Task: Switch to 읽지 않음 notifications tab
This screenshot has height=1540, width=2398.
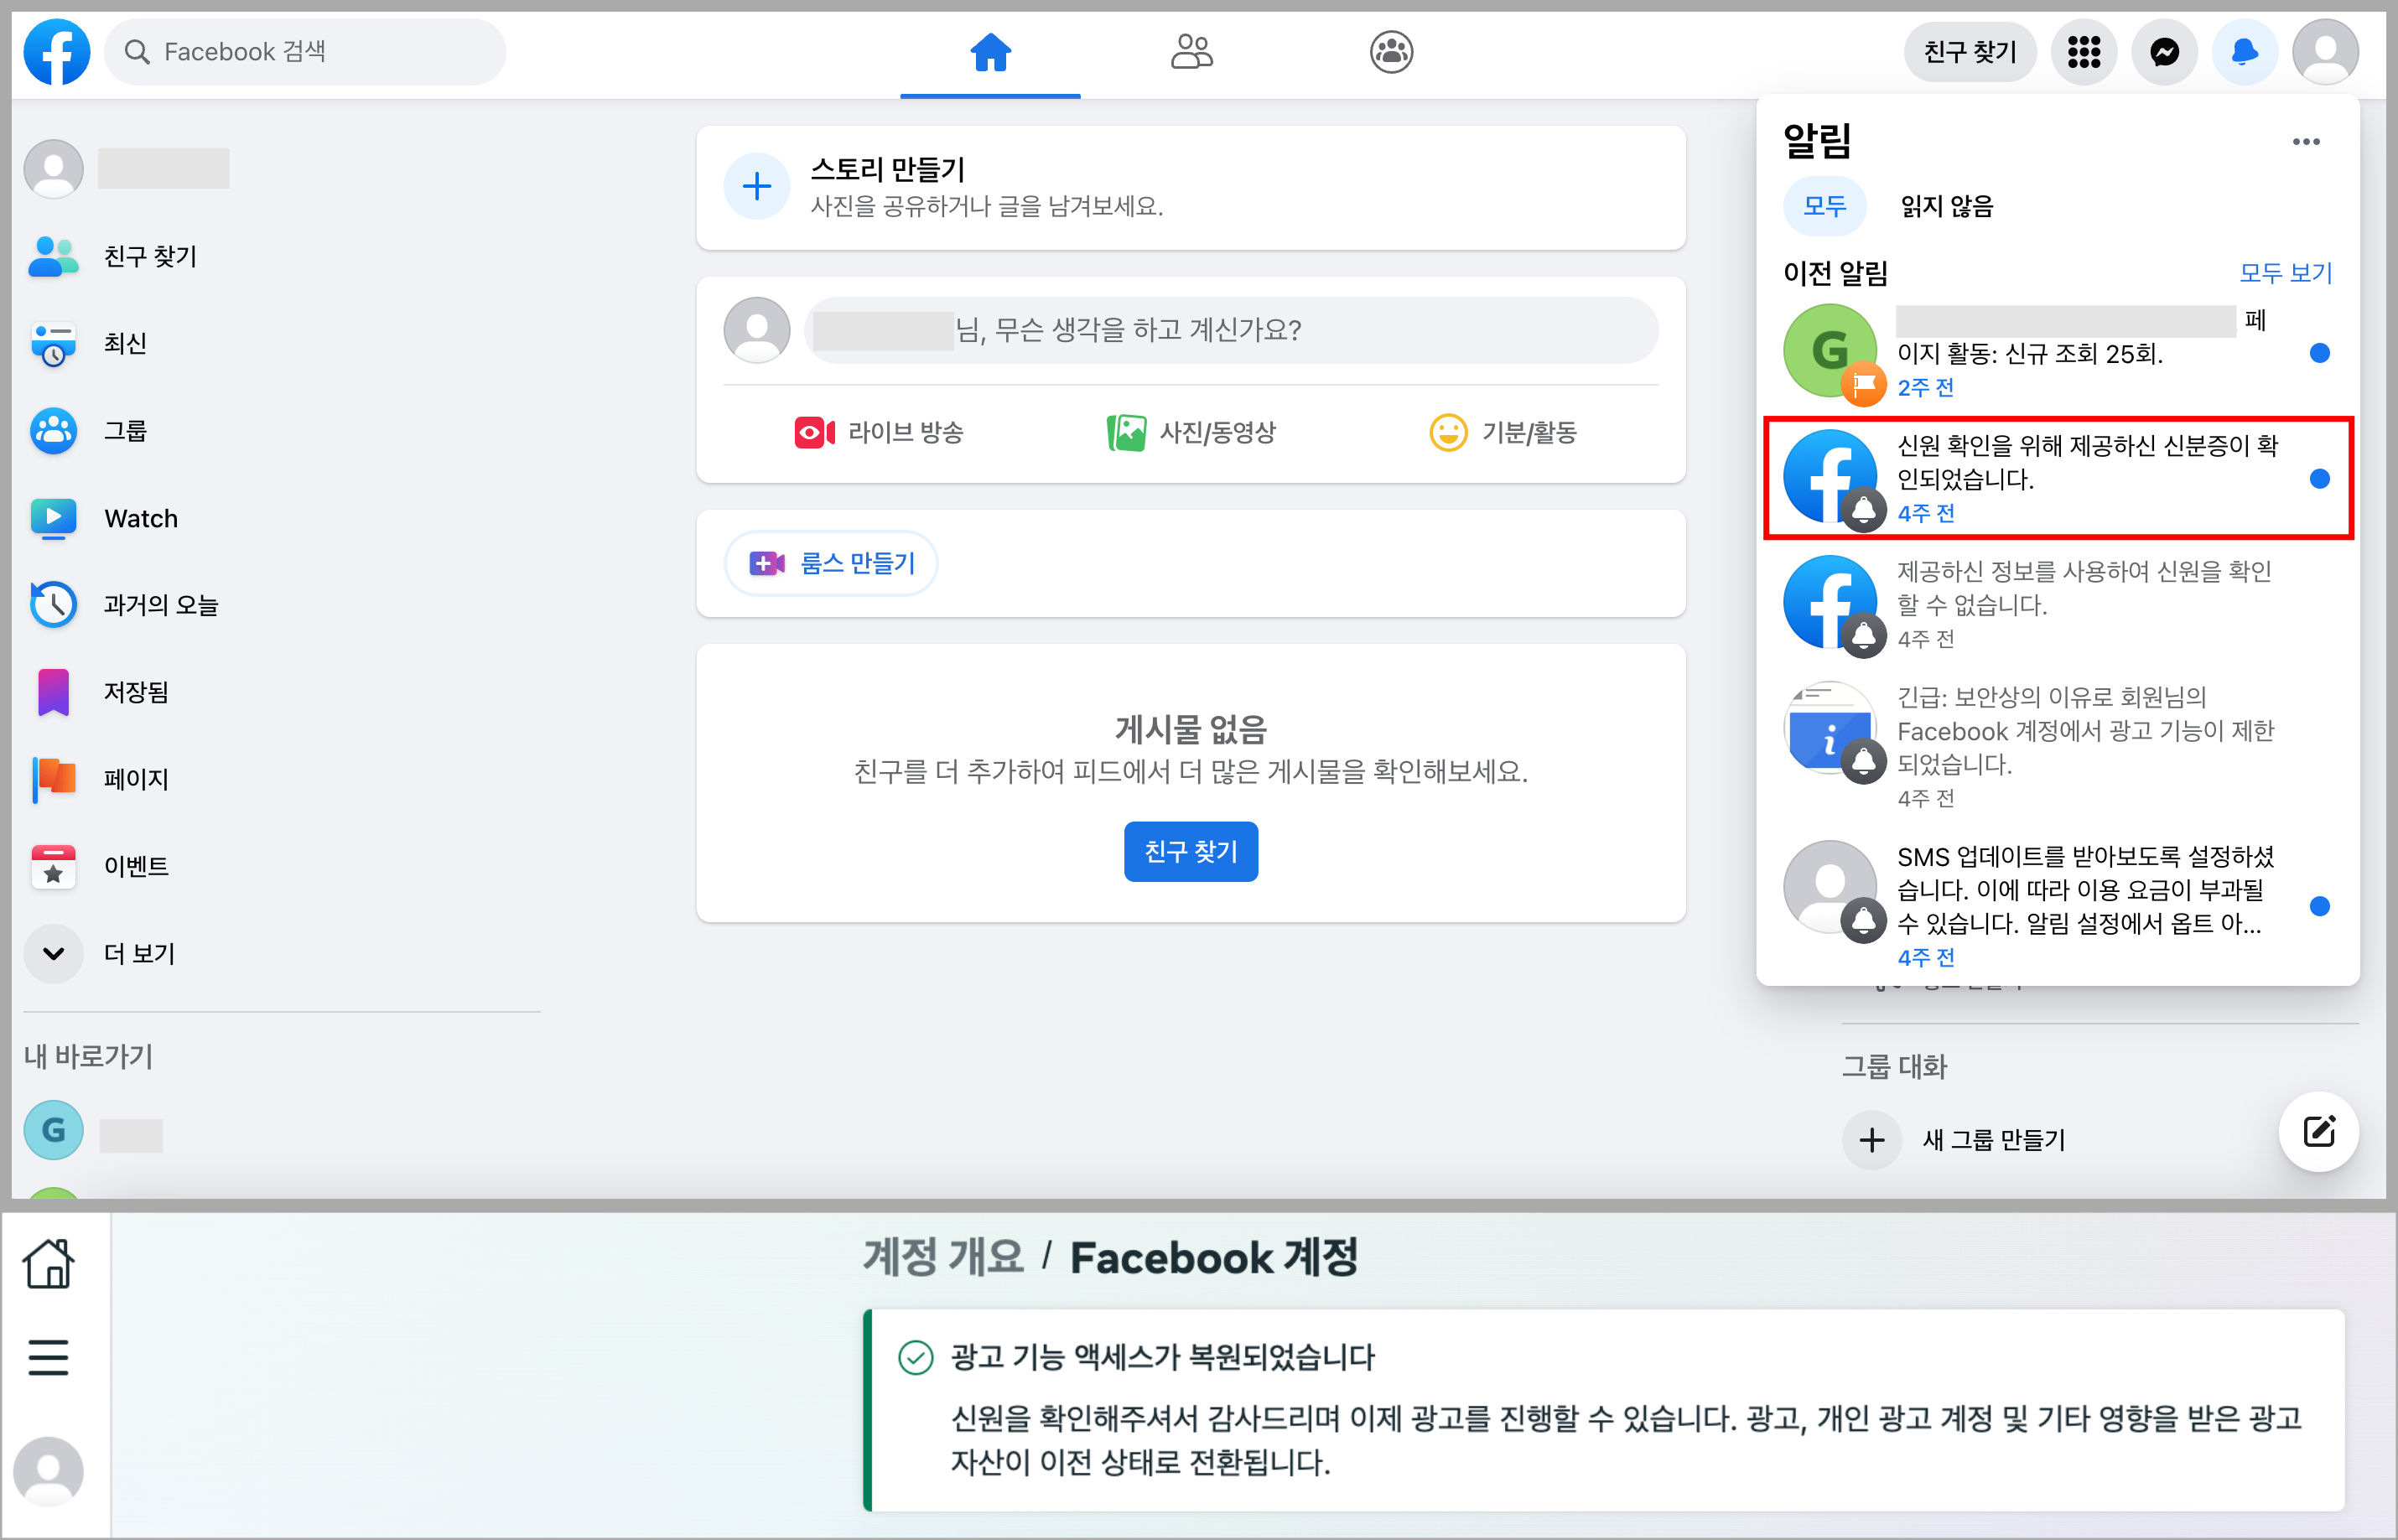Action: click(1946, 206)
